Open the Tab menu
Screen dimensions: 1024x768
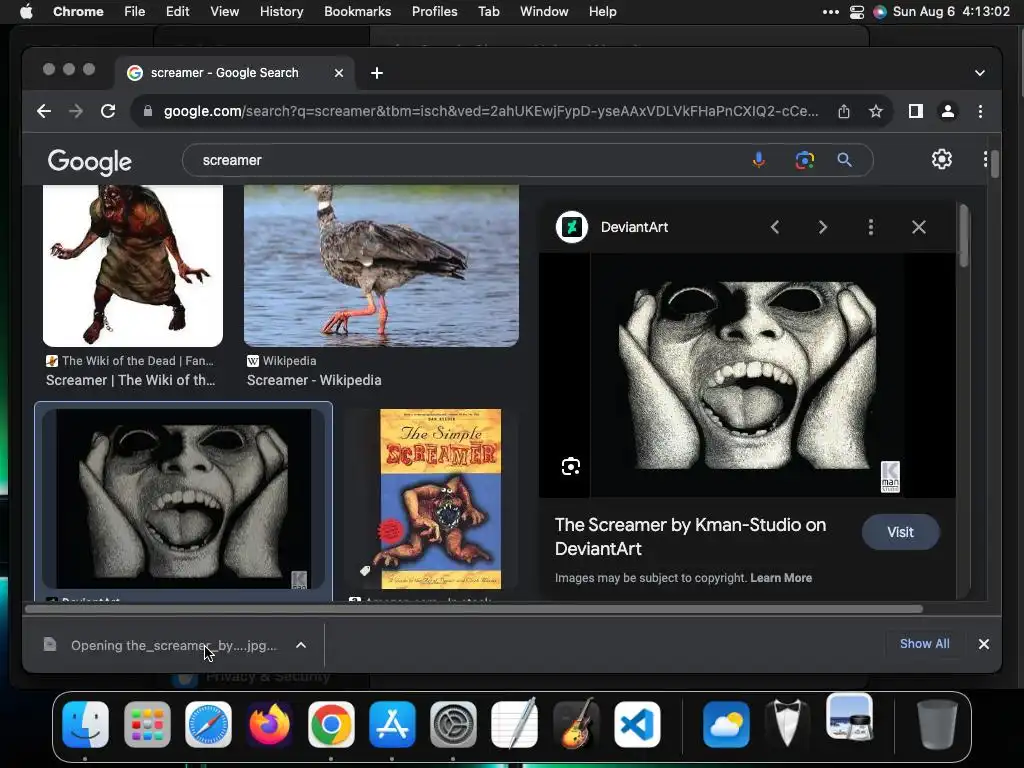488,12
